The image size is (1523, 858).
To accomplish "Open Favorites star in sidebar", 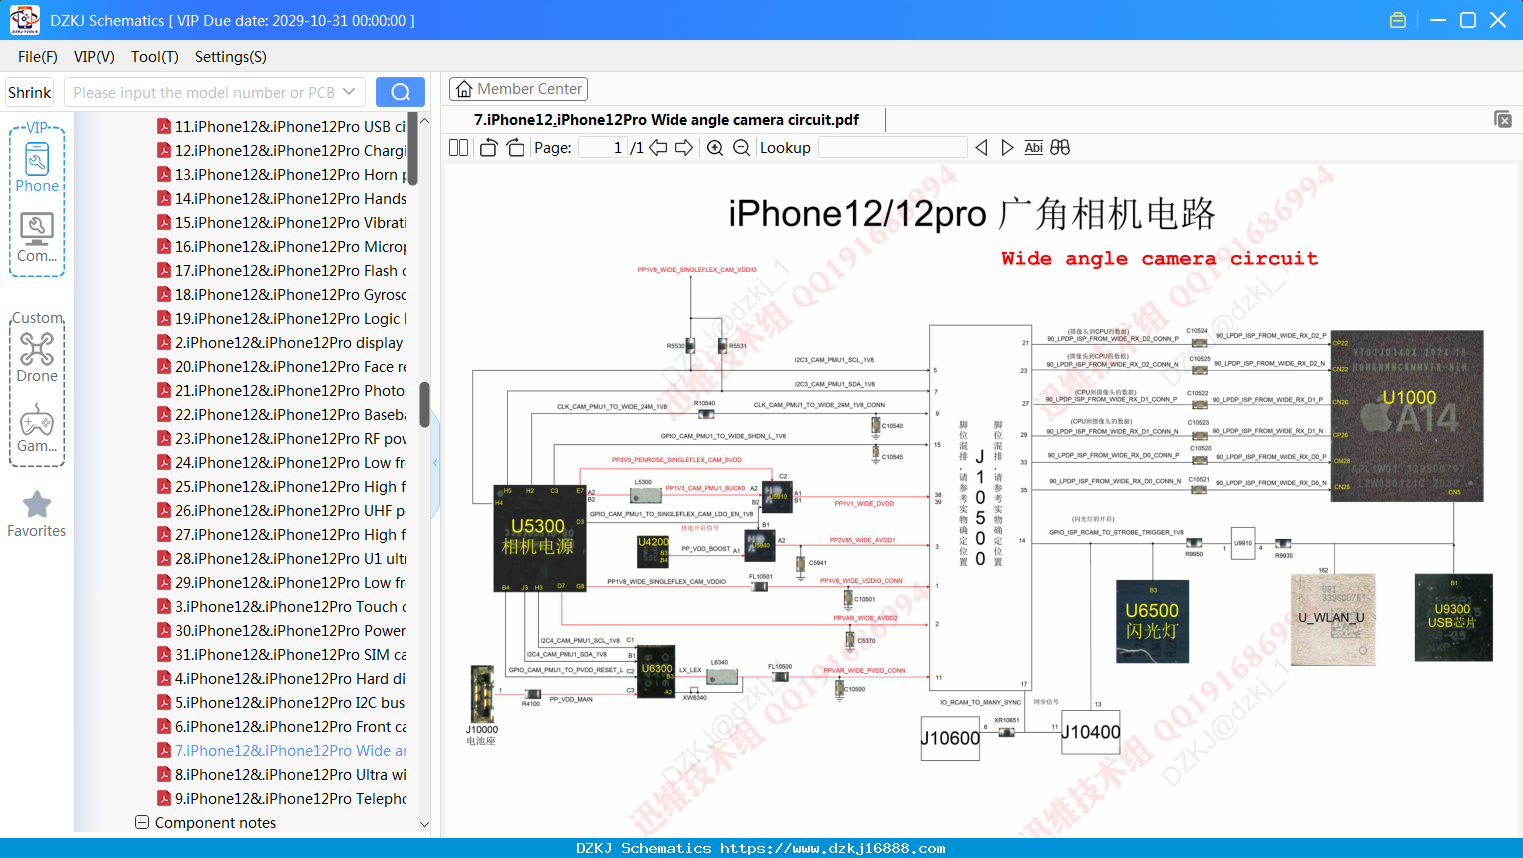I will (x=37, y=514).
